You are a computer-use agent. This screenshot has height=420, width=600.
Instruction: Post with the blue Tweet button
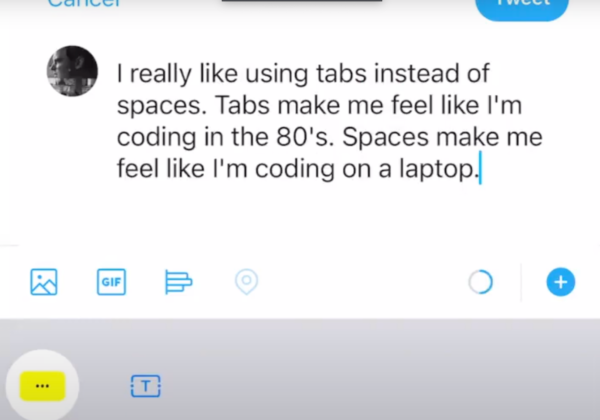(522, 7)
